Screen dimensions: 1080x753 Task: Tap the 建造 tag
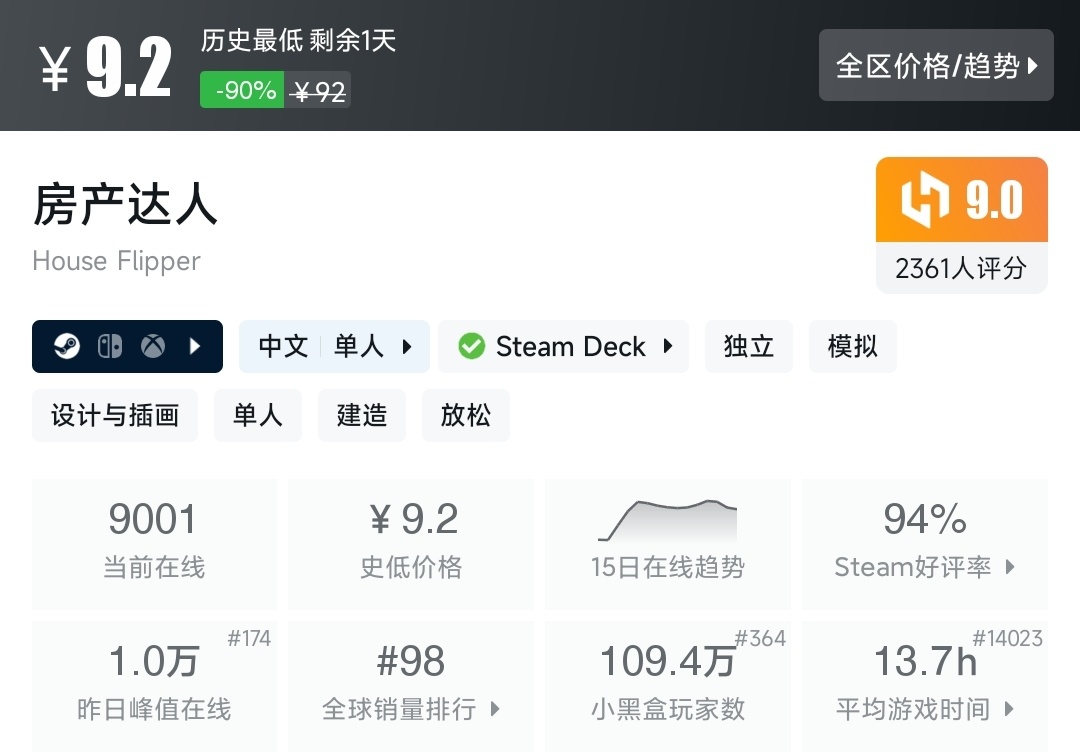click(362, 415)
